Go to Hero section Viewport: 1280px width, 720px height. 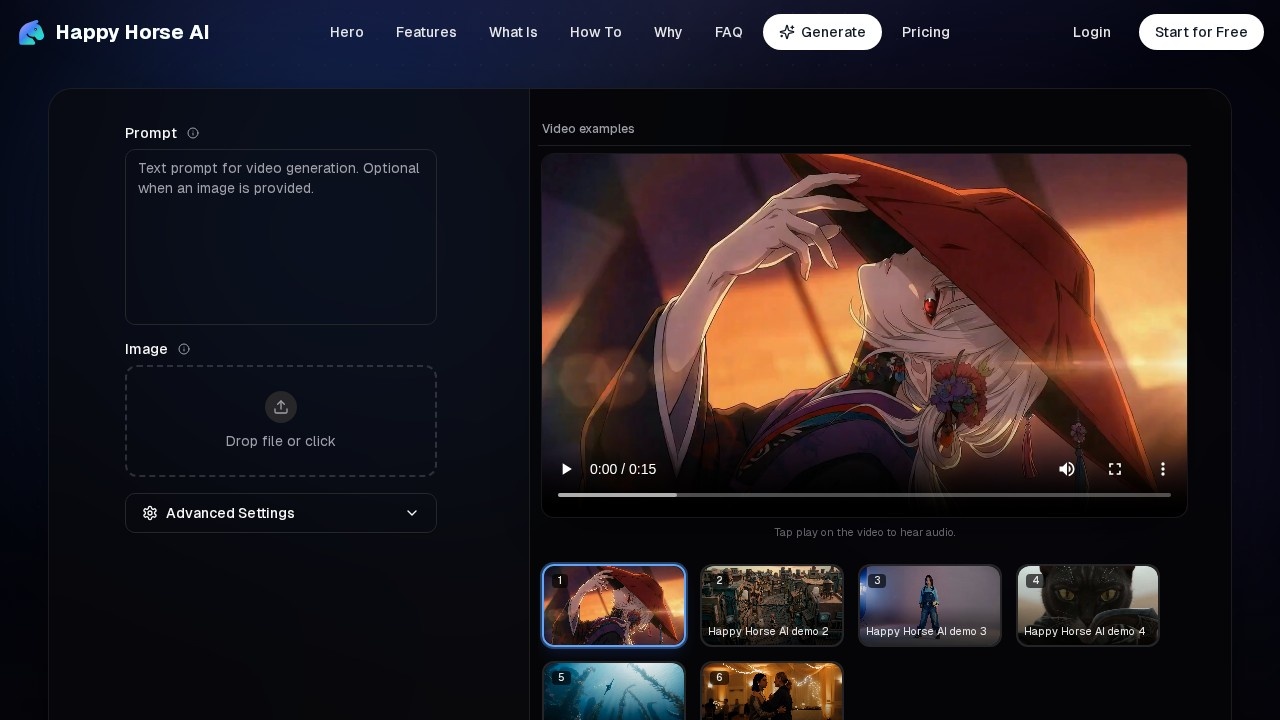(x=347, y=32)
